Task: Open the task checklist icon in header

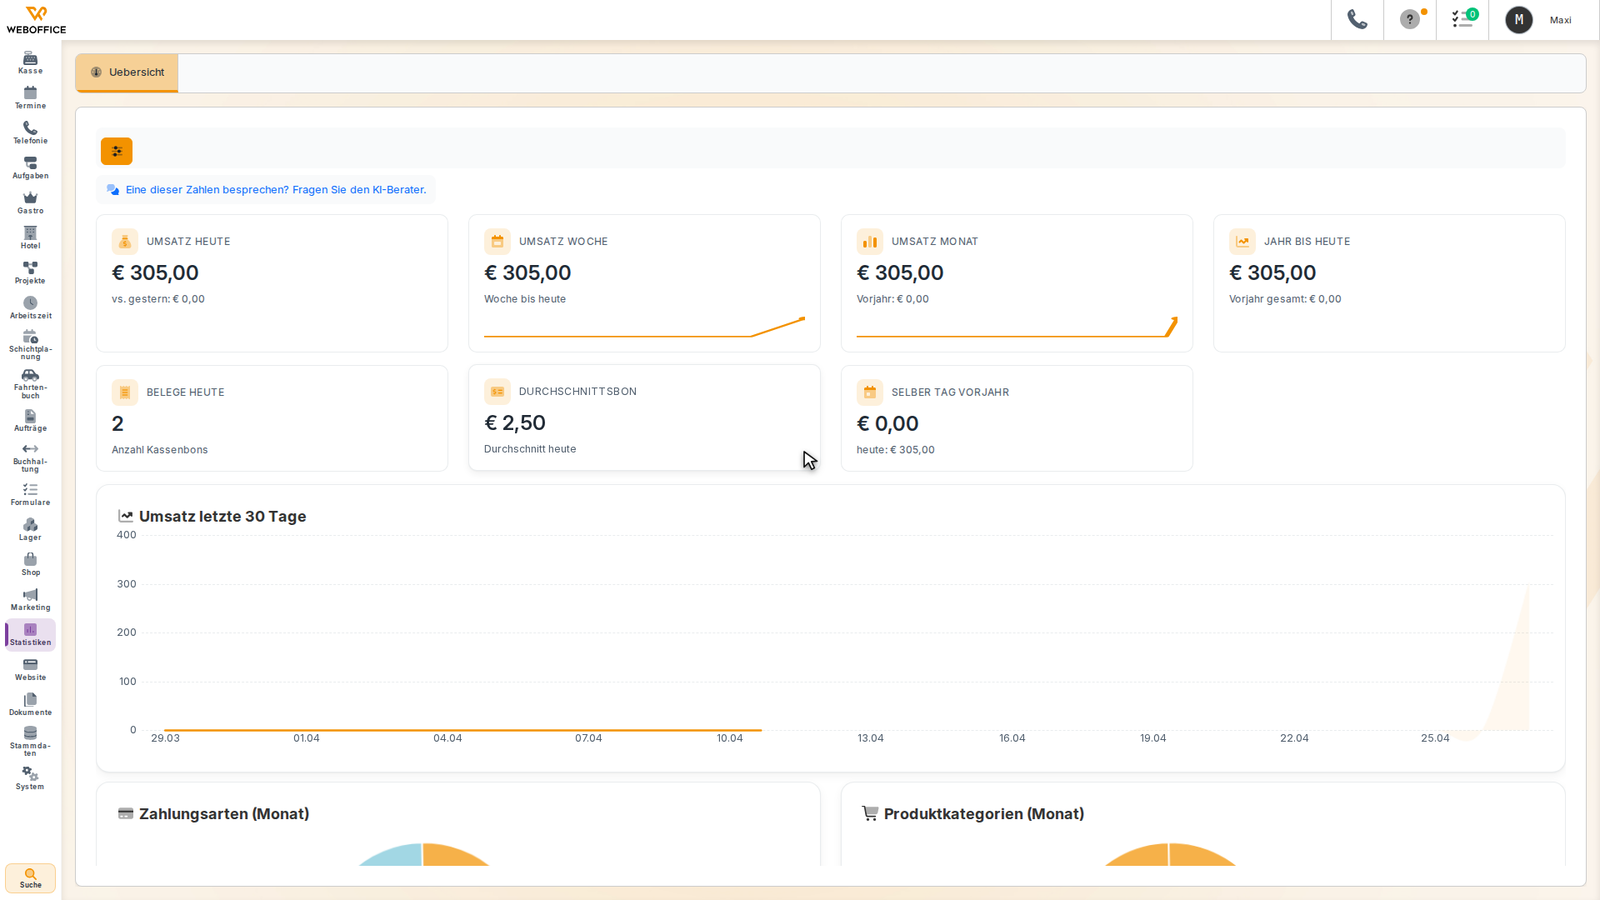Action: point(1463,20)
